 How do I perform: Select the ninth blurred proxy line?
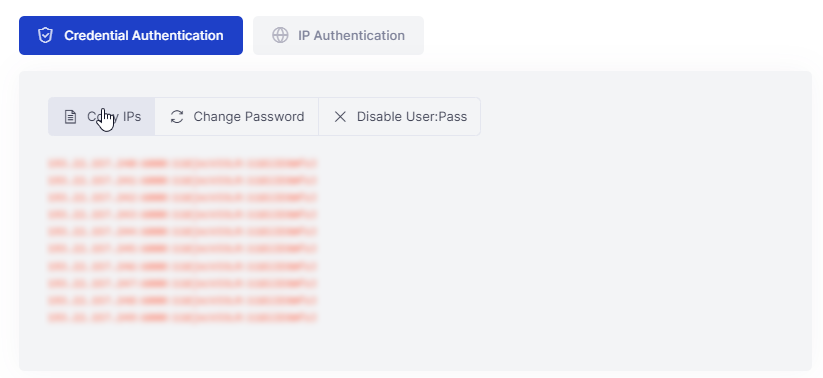(x=183, y=301)
